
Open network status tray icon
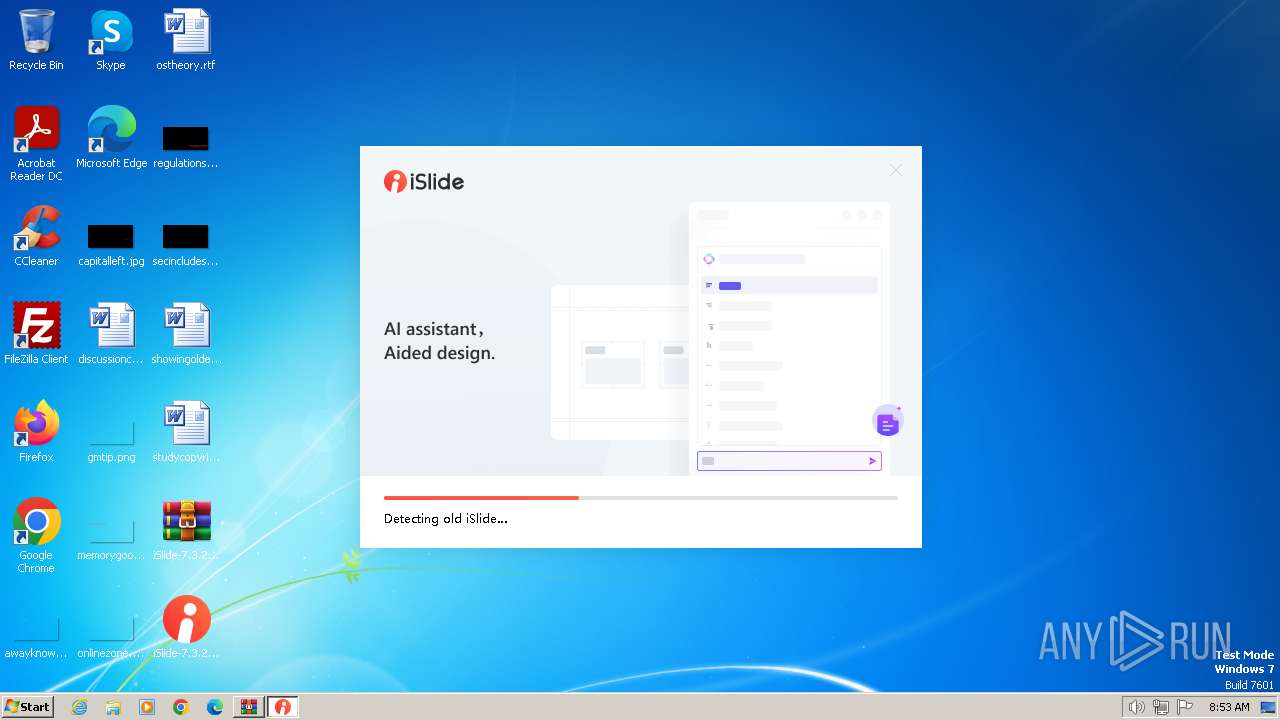pos(1161,707)
